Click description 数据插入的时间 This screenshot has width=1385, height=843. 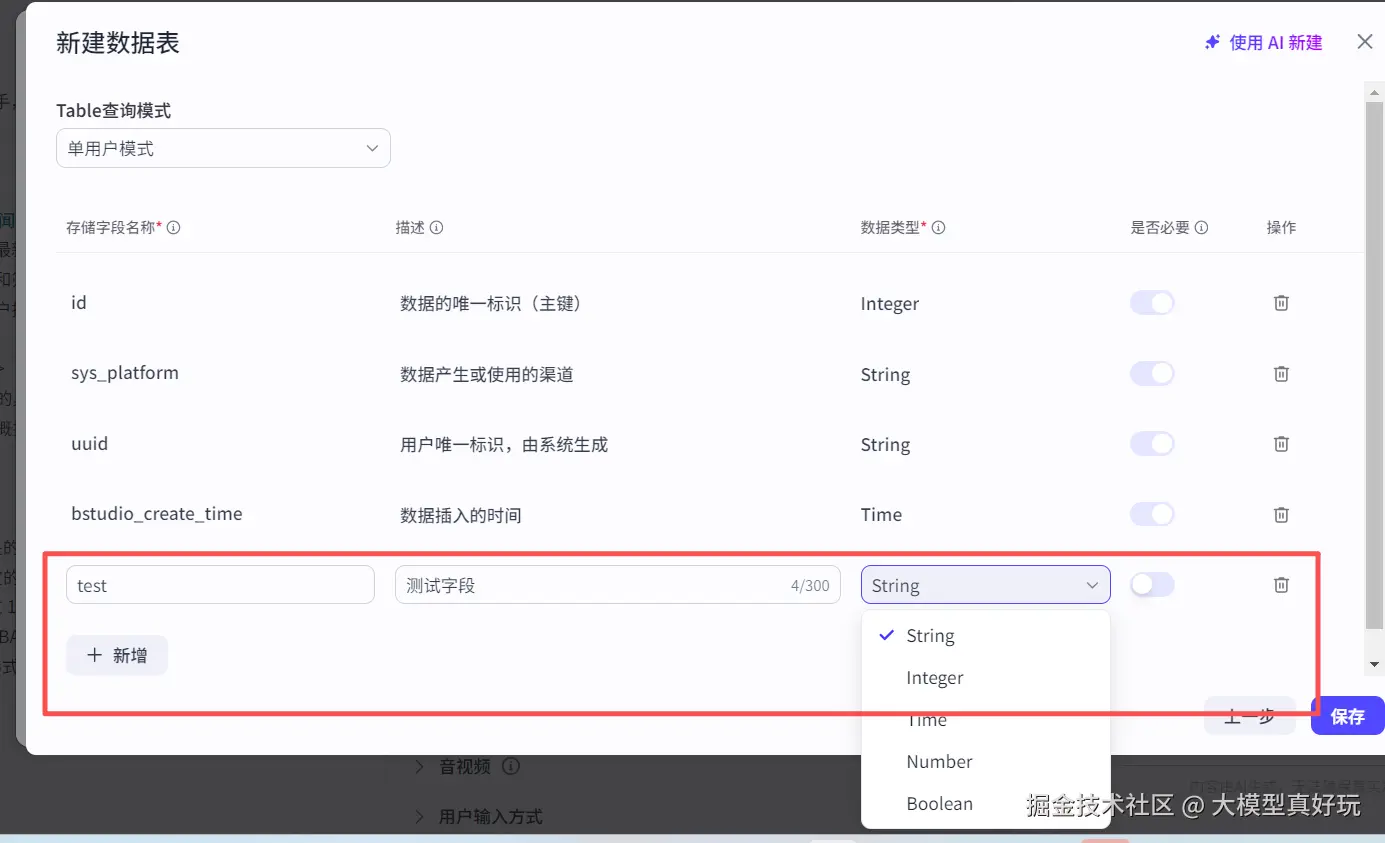pyautogui.click(x=461, y=515)
